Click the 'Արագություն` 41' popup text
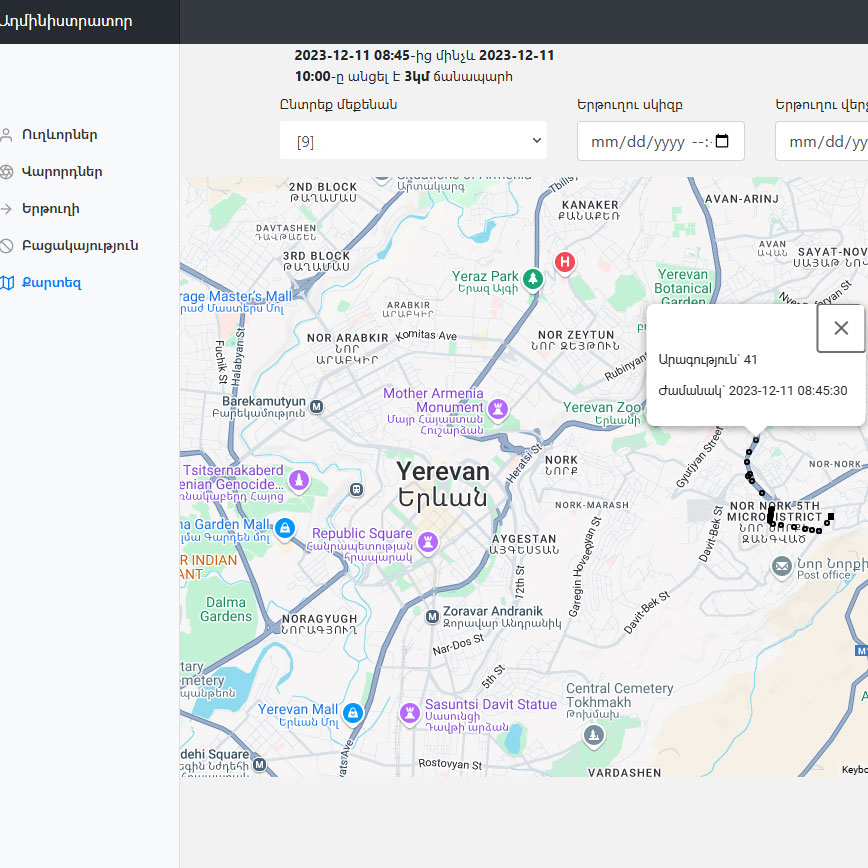Screen dimensions: 868x868 [x=707, y=360]
